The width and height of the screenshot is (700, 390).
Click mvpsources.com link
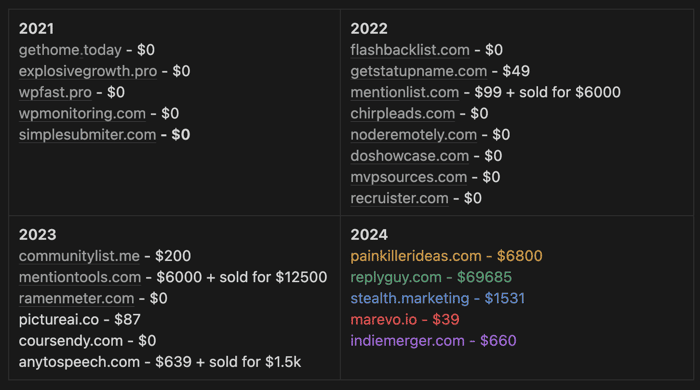pos(408,177)
